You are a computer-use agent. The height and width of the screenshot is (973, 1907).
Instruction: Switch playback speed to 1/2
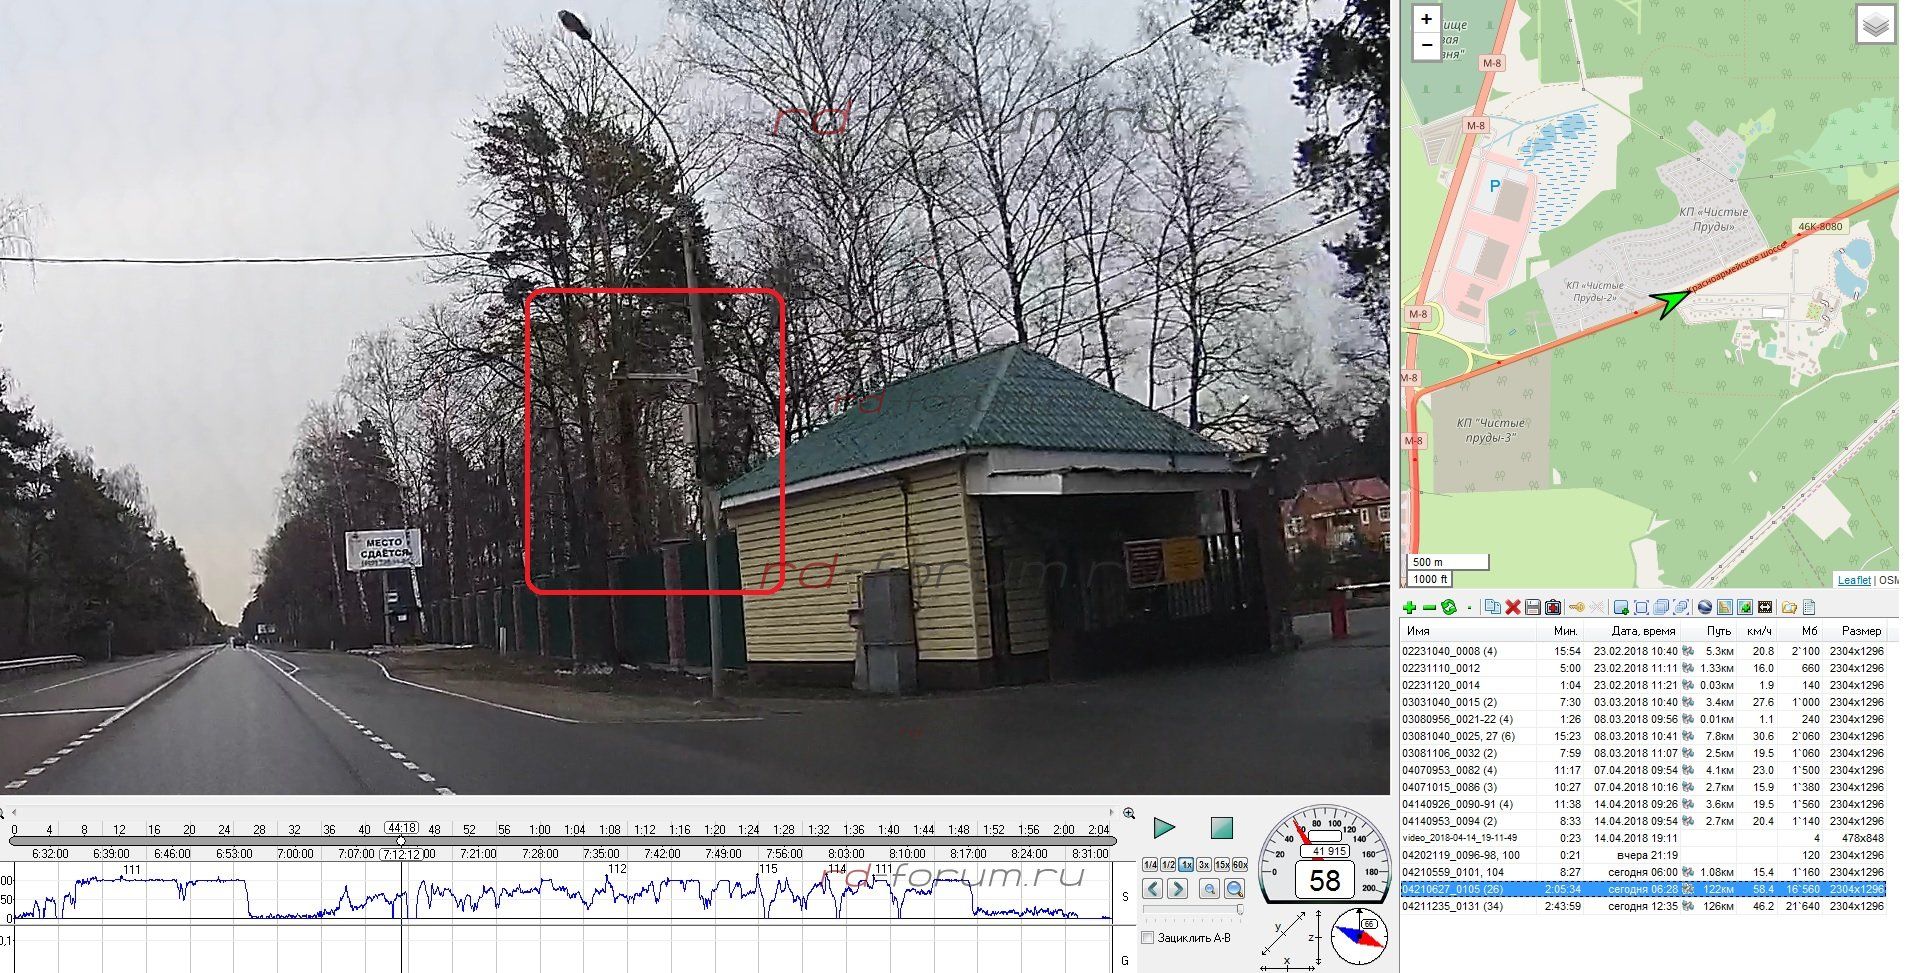coord(1168,865)
